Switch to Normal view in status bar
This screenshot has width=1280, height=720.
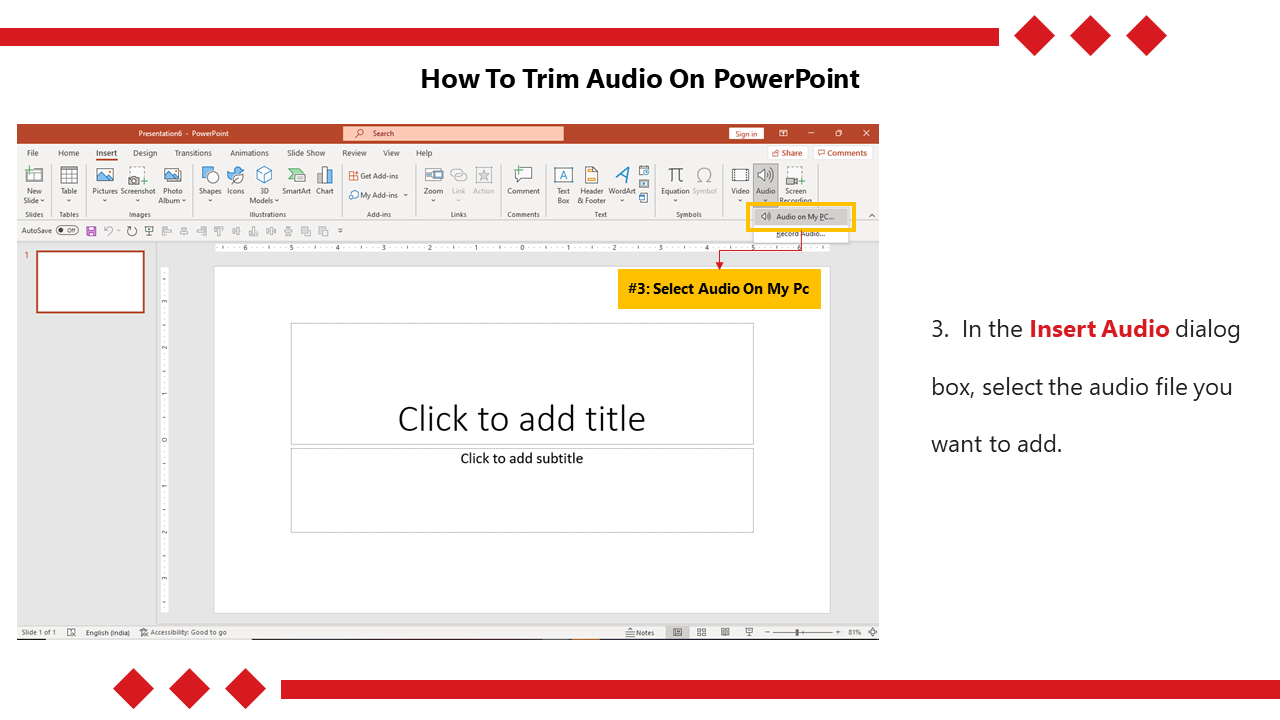coord(678,632)
